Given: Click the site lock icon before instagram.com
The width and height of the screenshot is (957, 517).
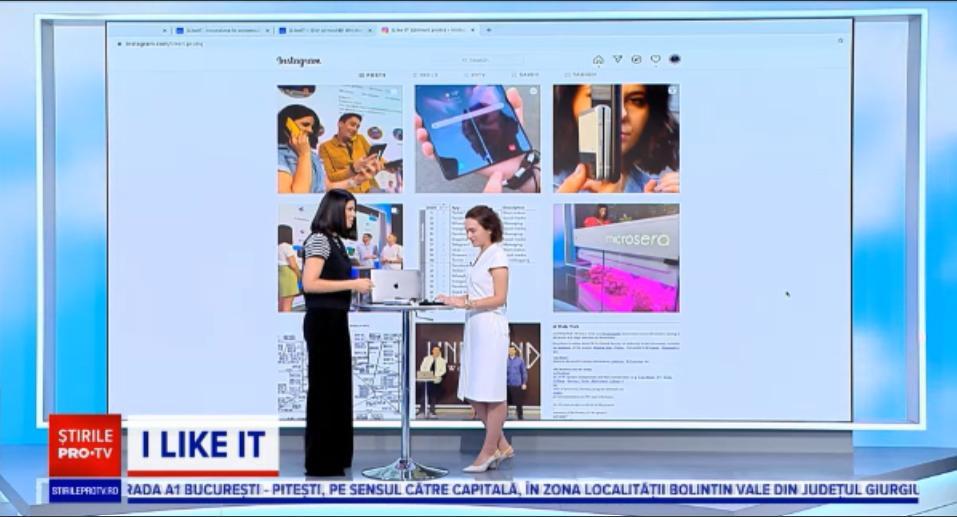Looking at the screenshot, I should pos(119,44).
